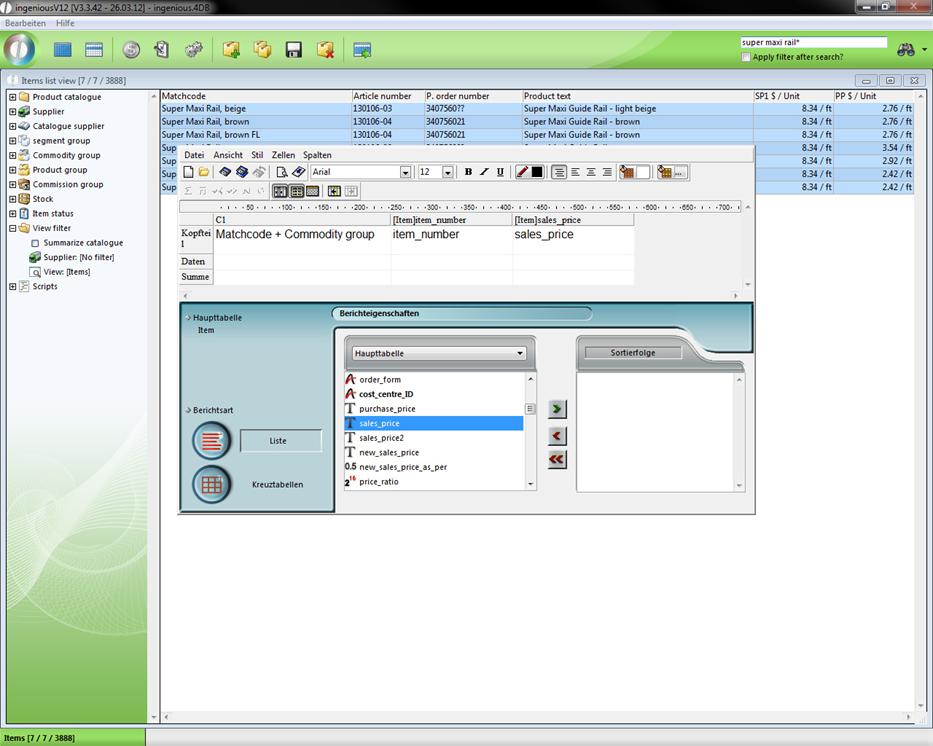
Task: Click the search field with super maxi rail
Action: coord(813,43)
